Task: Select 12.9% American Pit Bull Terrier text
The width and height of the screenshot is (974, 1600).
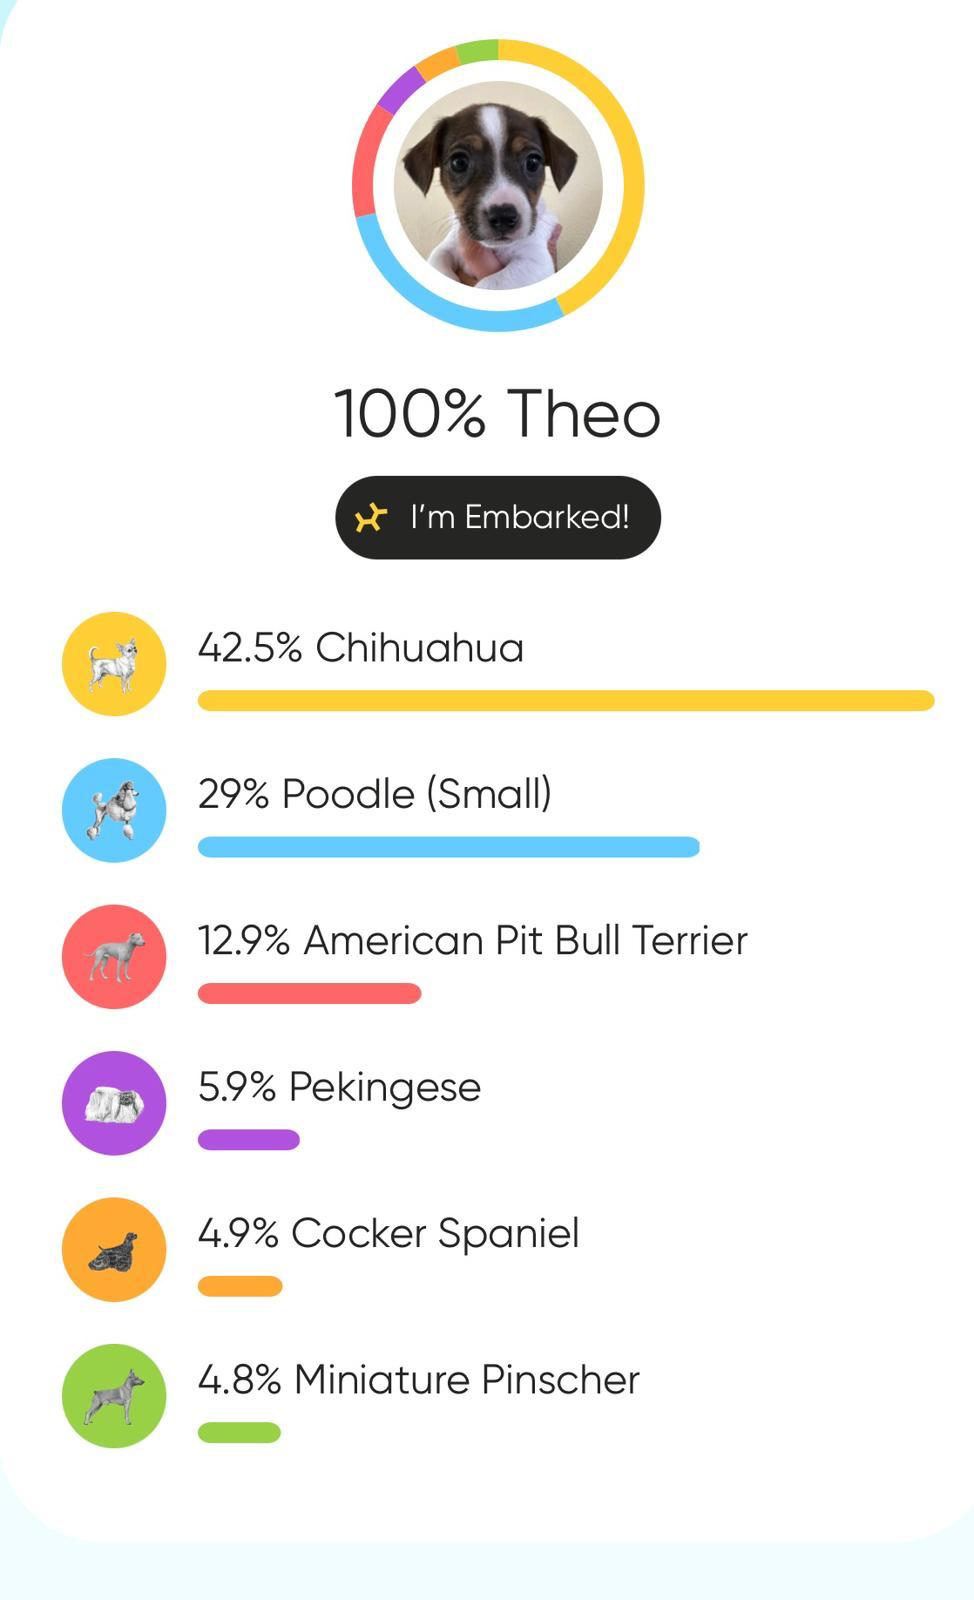Action: [473, 941]
